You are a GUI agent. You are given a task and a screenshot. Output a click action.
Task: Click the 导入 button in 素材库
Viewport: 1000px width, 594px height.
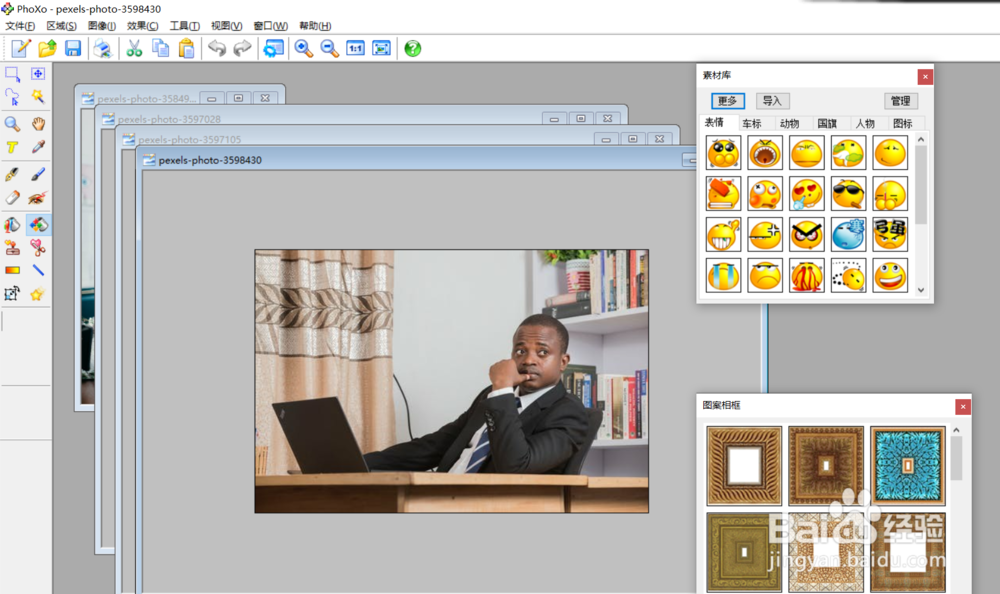(x=772, y=101)
